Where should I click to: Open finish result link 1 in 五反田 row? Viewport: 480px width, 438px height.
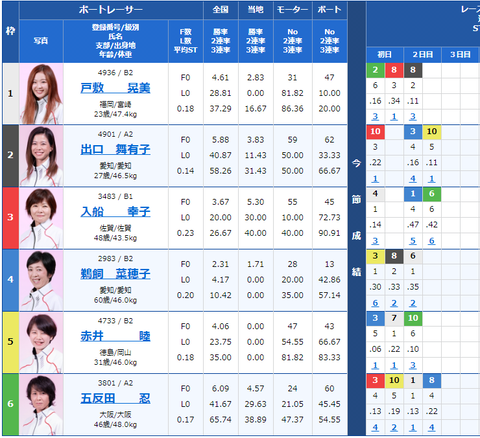[413, 427]
